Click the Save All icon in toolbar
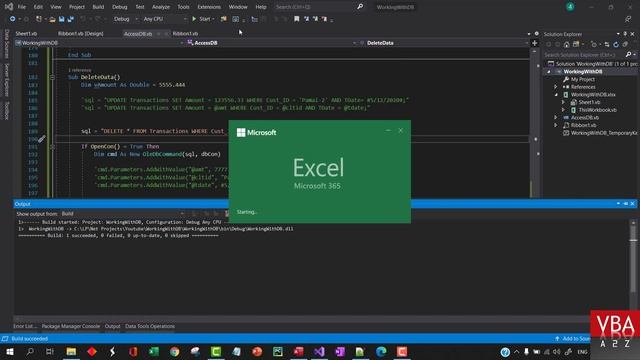Screen dimensions: 640x360 [71, 19]
